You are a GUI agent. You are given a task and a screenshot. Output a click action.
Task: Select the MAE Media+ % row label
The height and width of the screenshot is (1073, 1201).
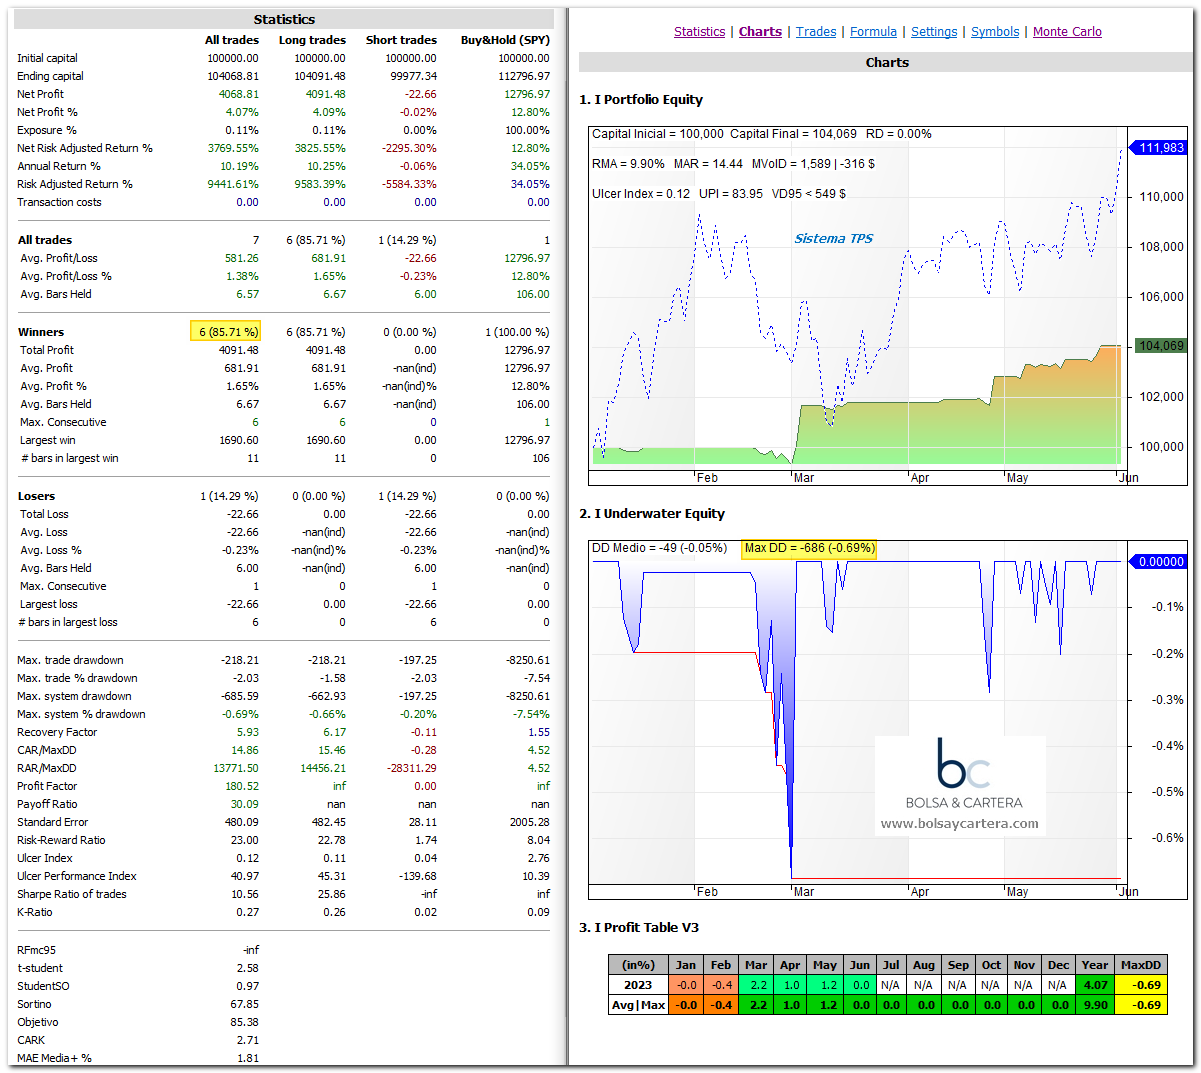pos(54,1058)
